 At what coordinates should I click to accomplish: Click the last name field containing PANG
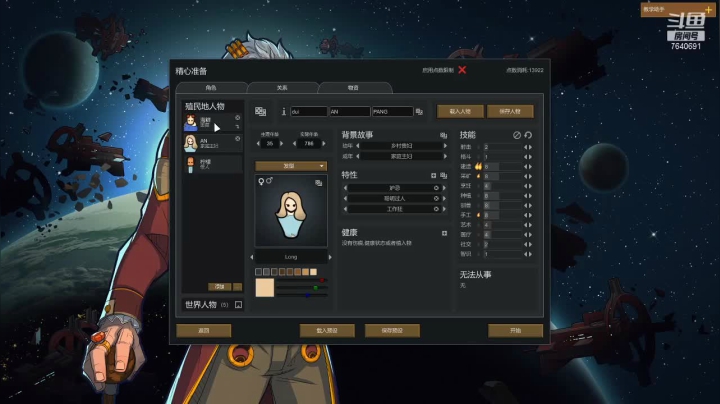tap(393, 112)
